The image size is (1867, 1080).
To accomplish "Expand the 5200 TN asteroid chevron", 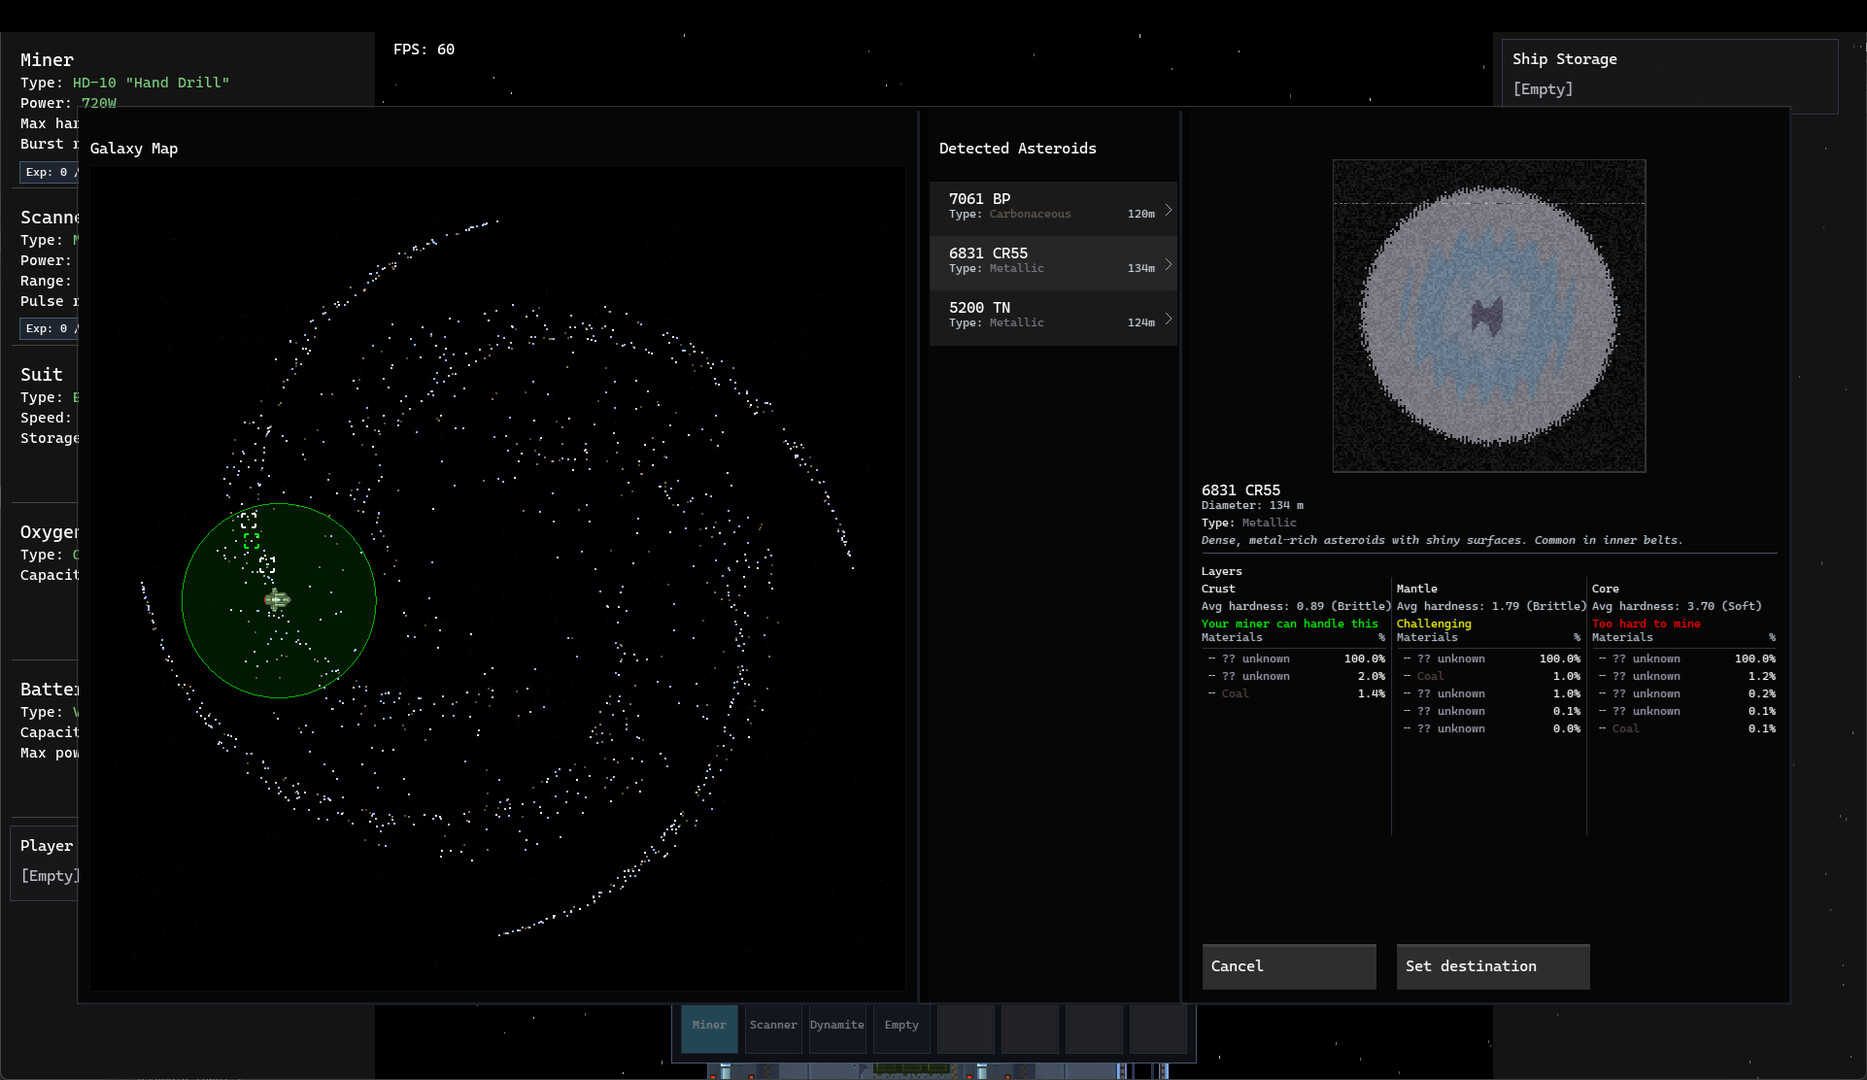I will click(1167, 319).
